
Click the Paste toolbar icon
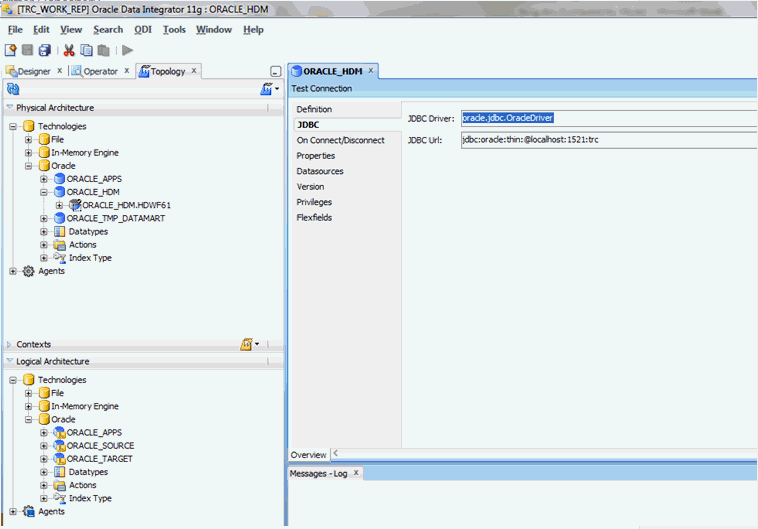tap(103, 50)
